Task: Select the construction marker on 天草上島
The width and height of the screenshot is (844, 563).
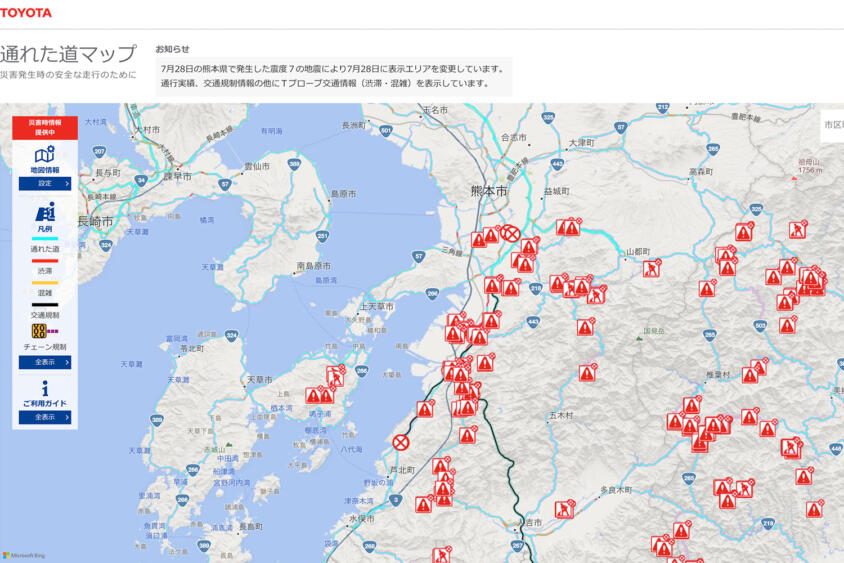Action: (335, 375)
